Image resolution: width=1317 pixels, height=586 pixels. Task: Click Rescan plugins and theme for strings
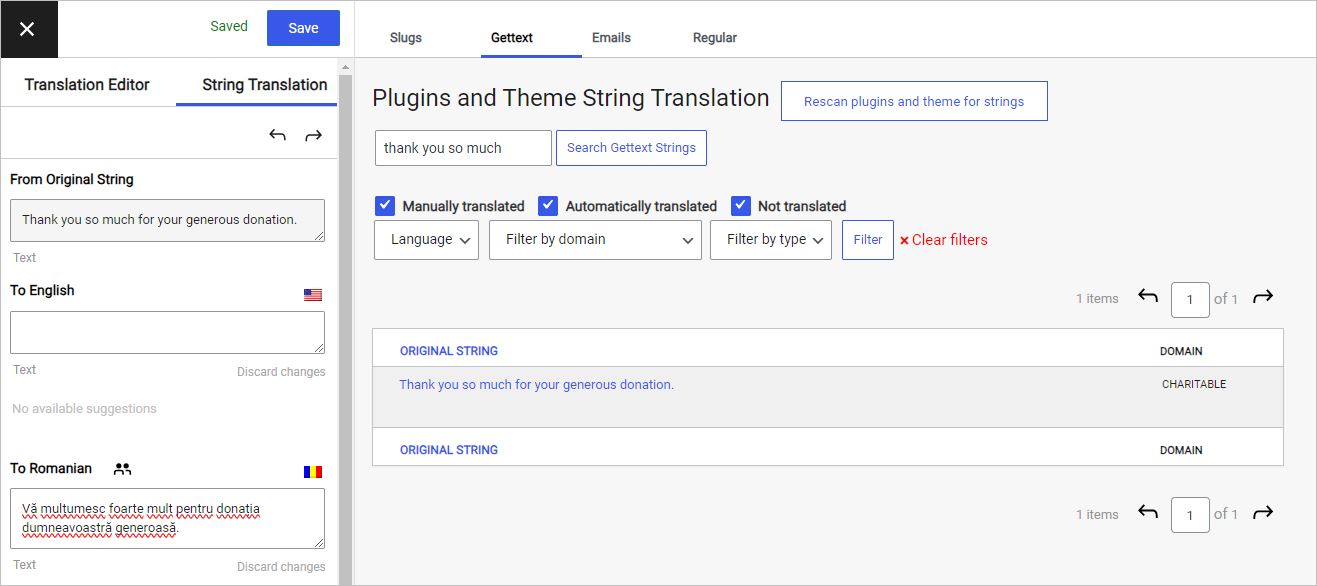[x=913, y=100]
